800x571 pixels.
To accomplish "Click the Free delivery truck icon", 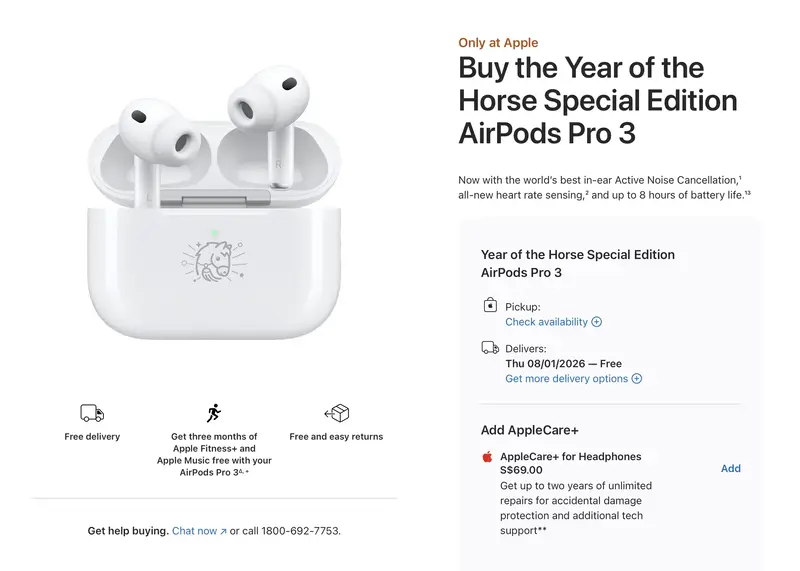I will (x=92, y=413).
